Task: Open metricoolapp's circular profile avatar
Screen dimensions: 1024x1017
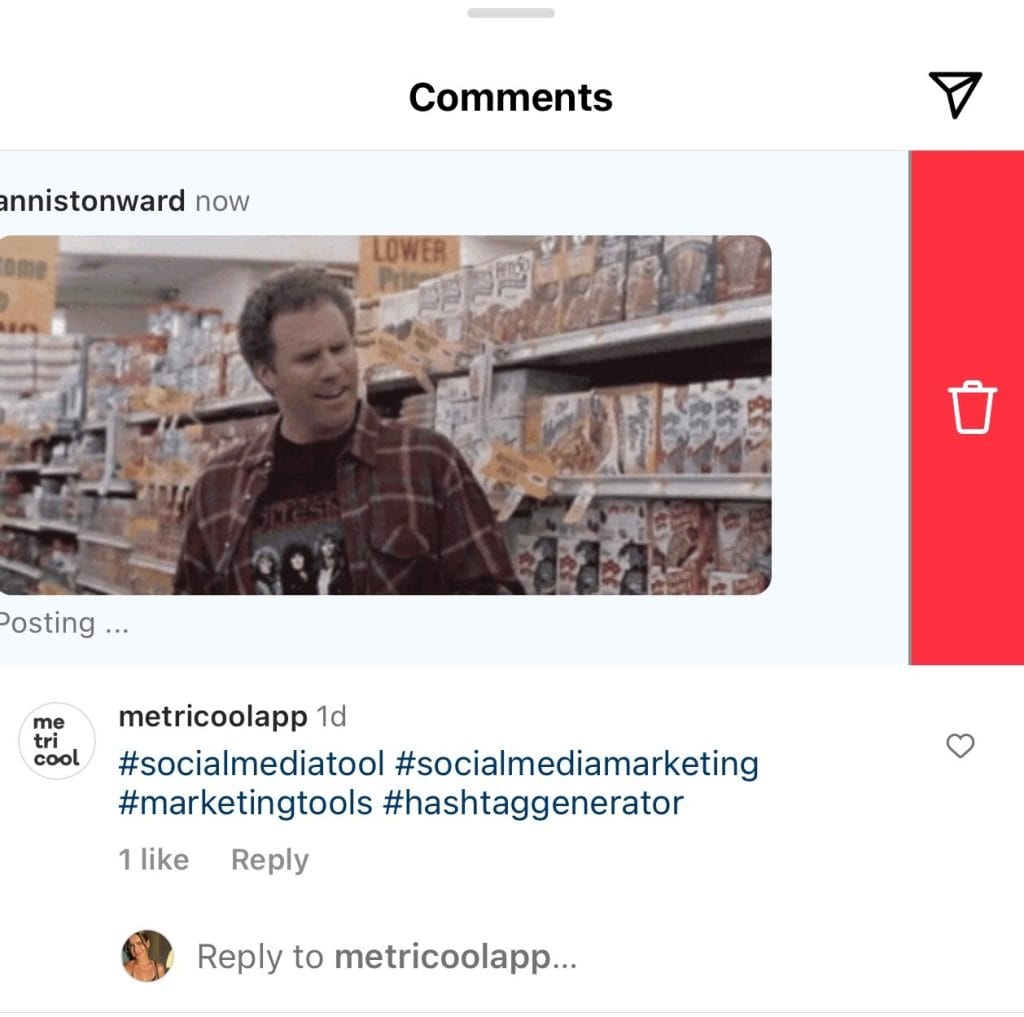Action: tap(57, 740)
